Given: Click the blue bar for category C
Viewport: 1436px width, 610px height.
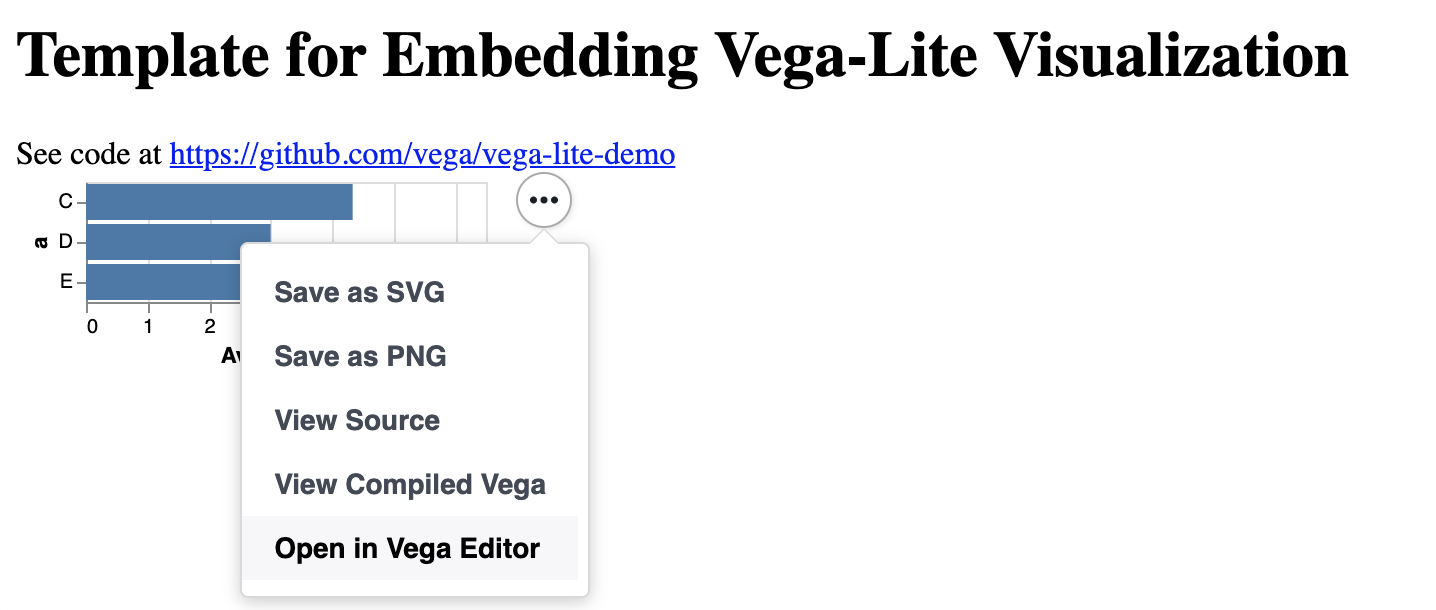Looking at the screenshot, I should pos(220,202).
